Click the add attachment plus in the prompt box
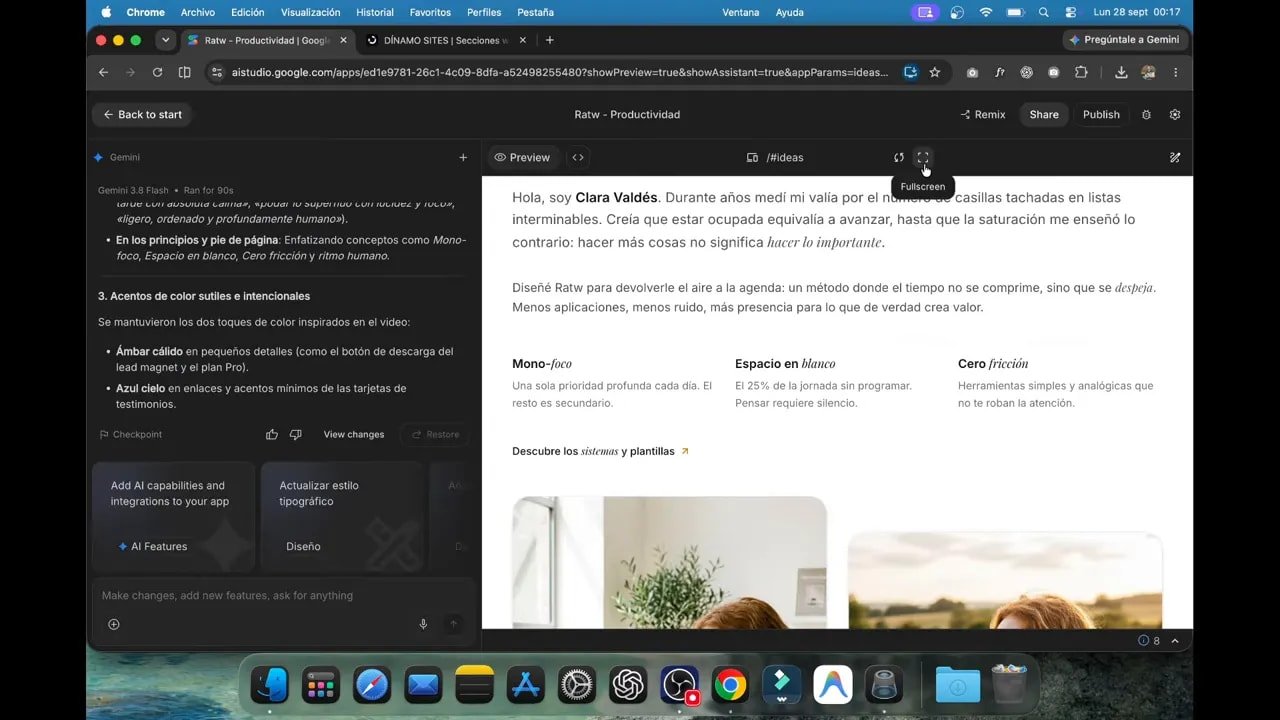This screenshot has height=720, width=1280. pyautogui.click(x=114, y=624)
